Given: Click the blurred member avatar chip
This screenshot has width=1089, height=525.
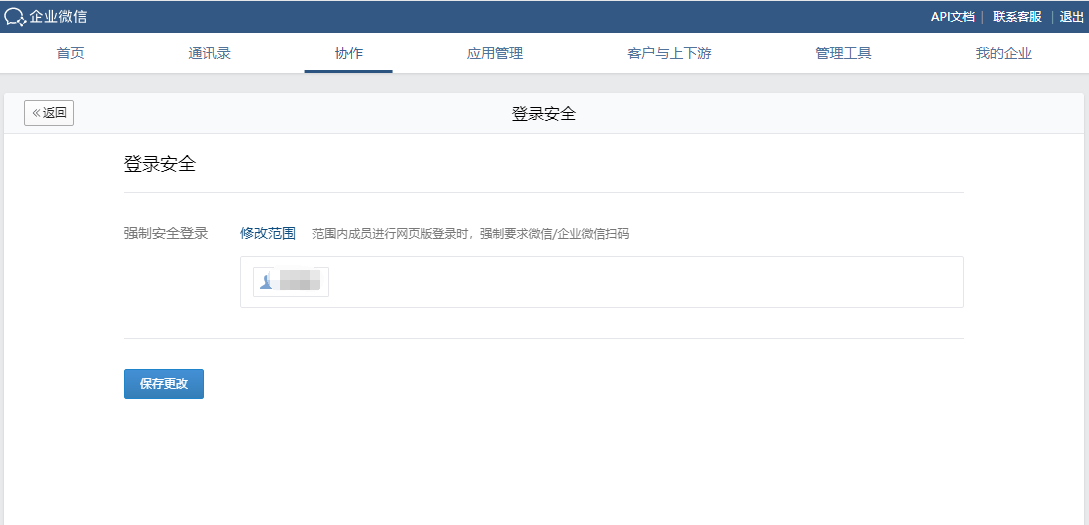Looking at the screenshot, I should [x=291, y=281].
